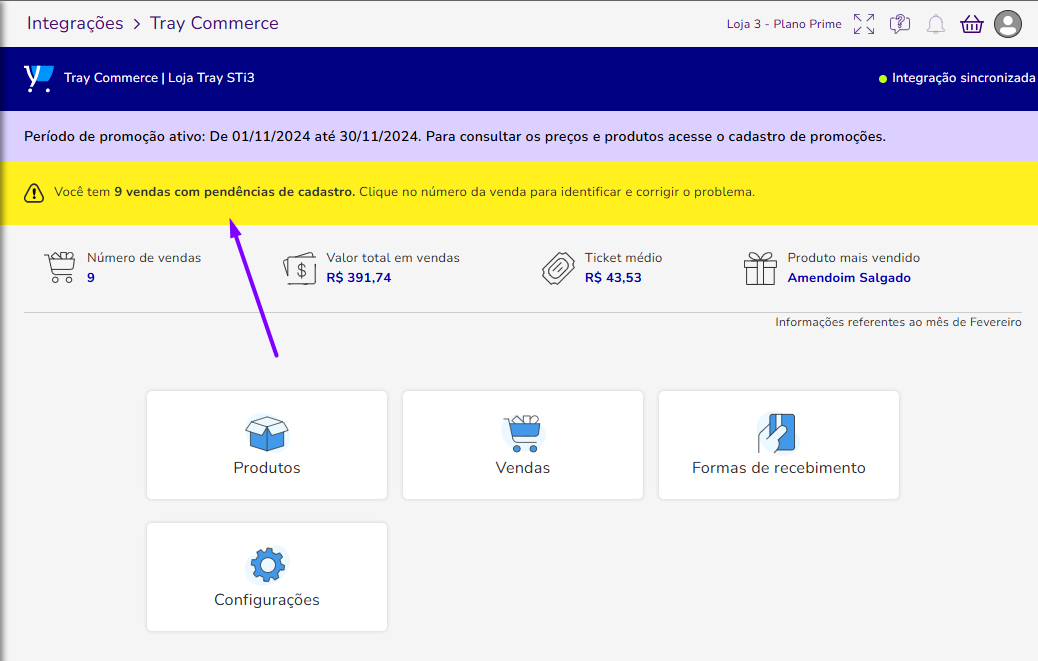Open the Configurações card
Screen dimensions: 1038x661
point(267,577)
